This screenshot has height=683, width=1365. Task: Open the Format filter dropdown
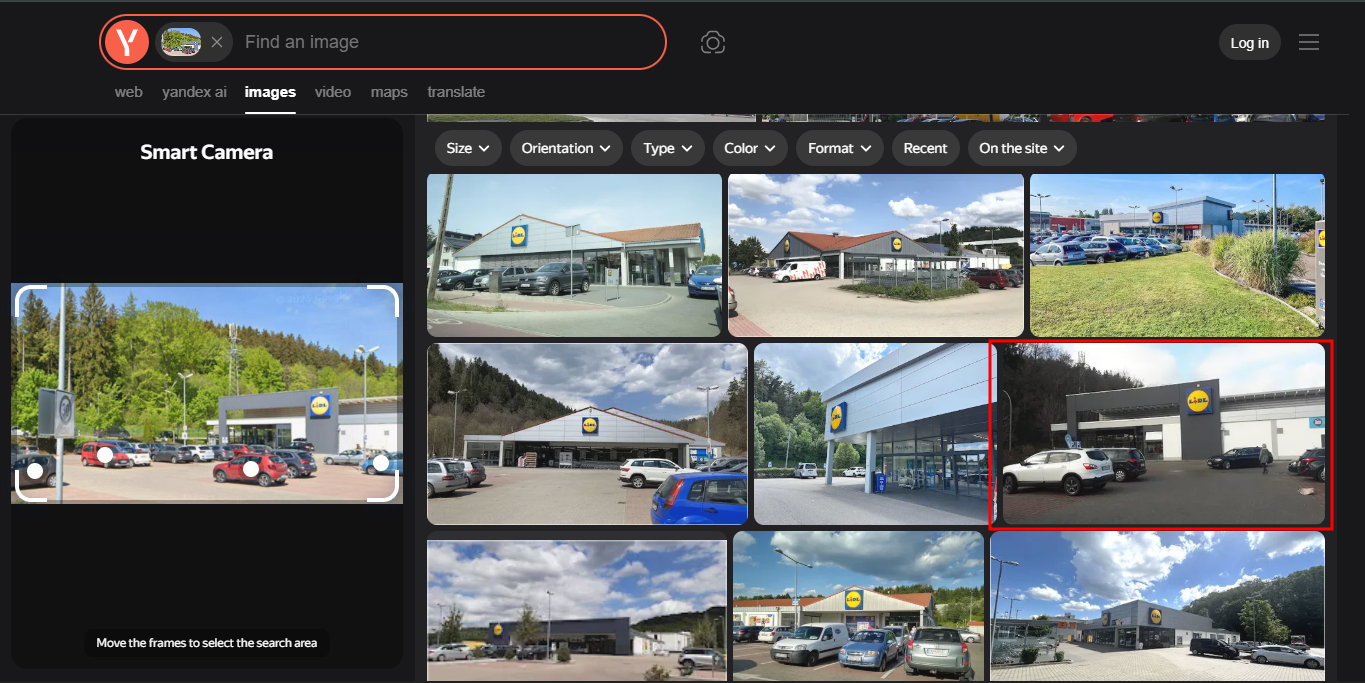pos(839,148)
